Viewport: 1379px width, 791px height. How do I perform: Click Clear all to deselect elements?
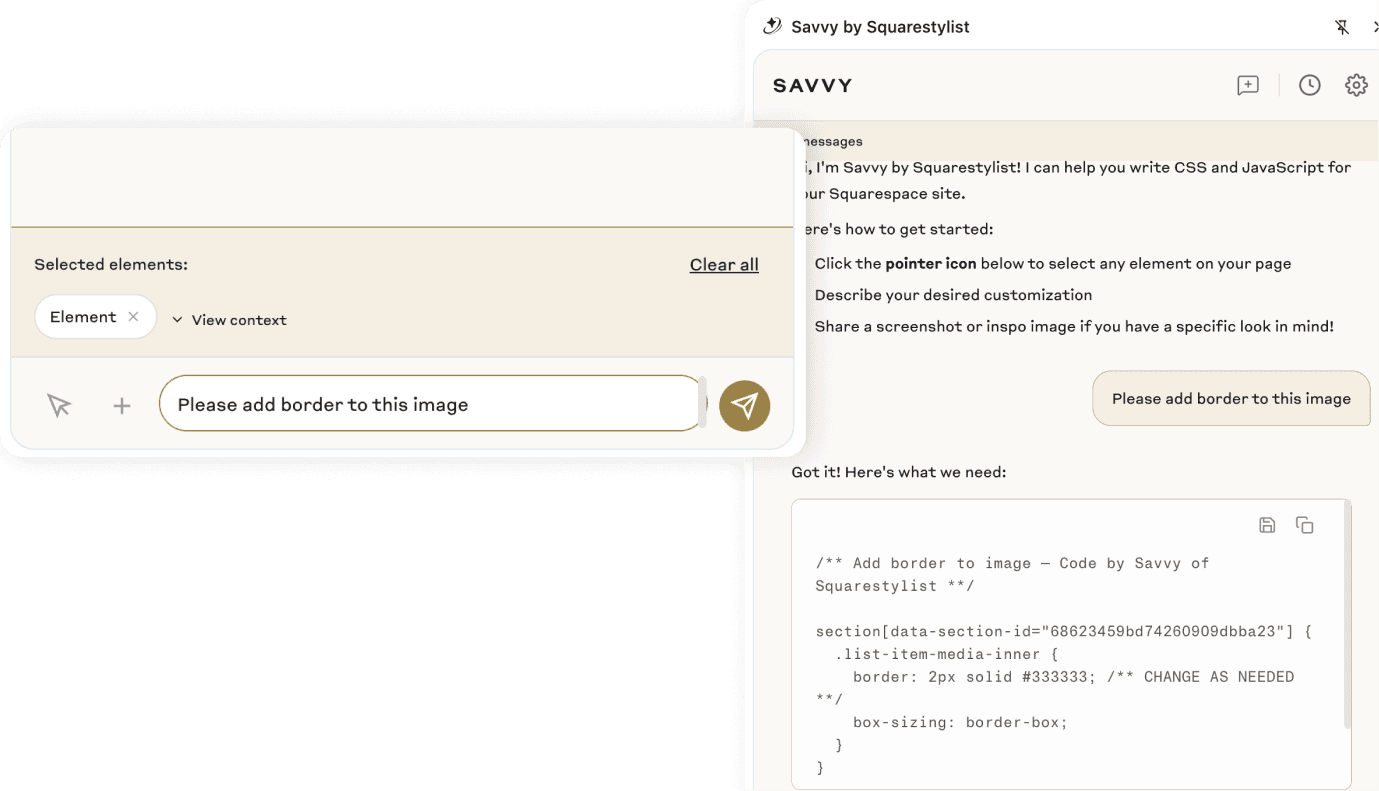pyautogui.click(x=723, y=264)
